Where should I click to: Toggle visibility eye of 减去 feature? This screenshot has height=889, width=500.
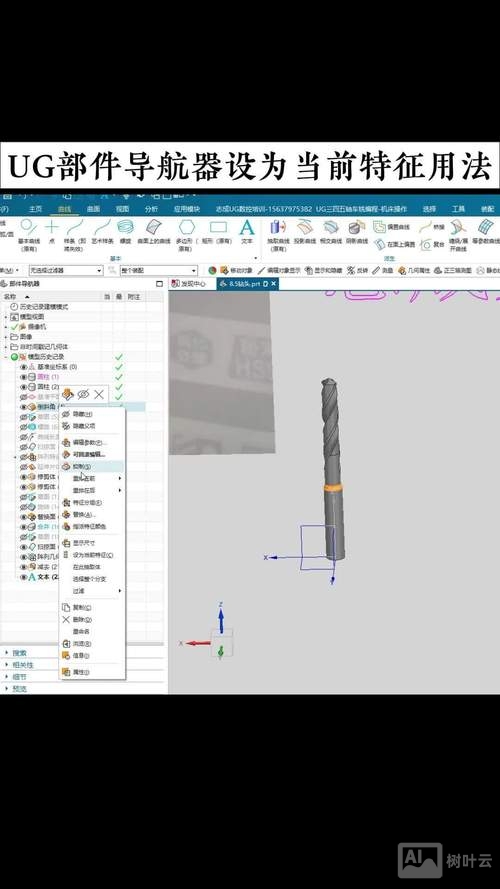click(x=24, y=567)
